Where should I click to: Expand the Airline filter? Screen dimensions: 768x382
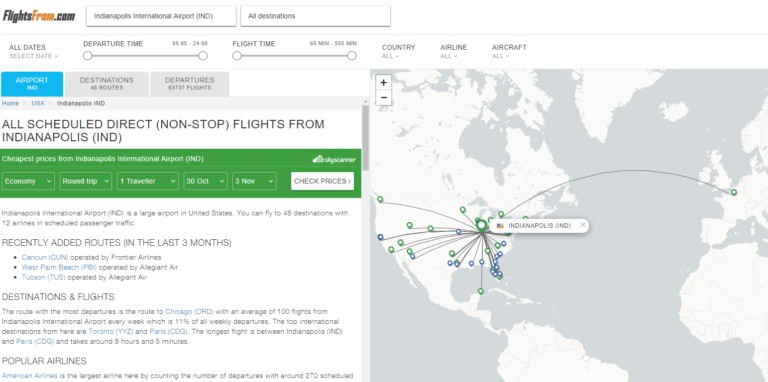pos(453,51)
